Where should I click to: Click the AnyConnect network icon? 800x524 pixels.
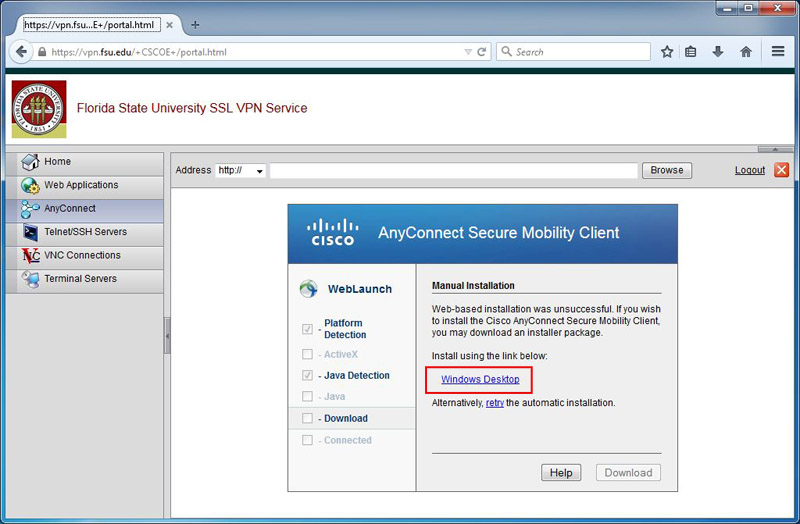pos(30,209)
